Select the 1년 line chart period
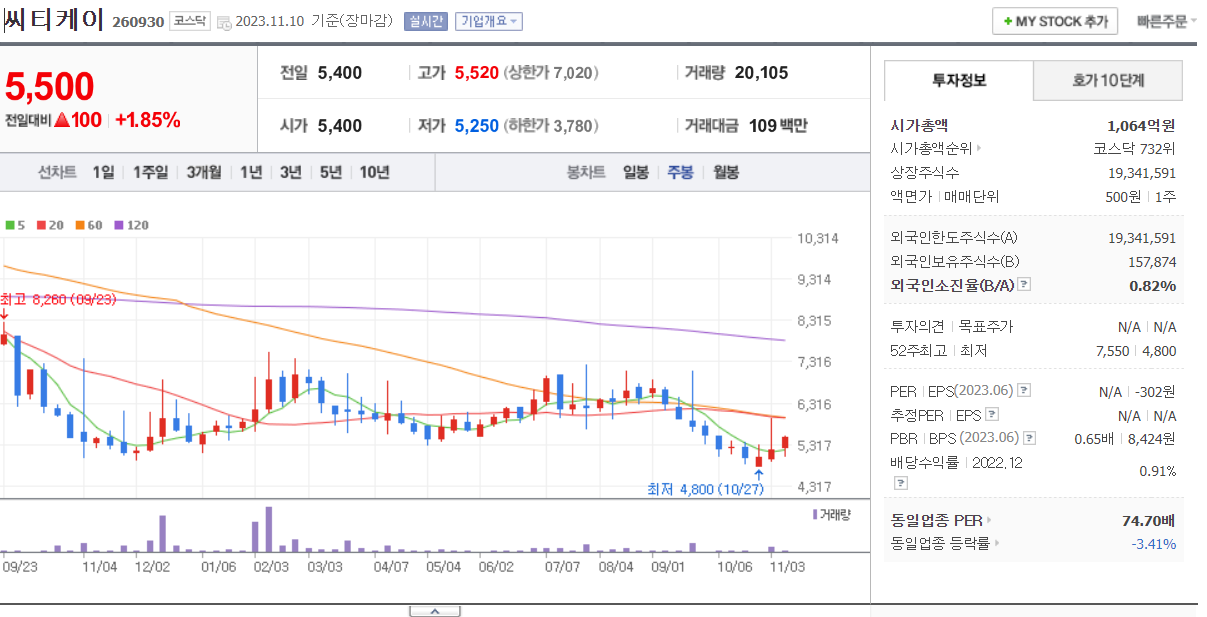This screenshot has height=617, width=1207. (251, 172)
